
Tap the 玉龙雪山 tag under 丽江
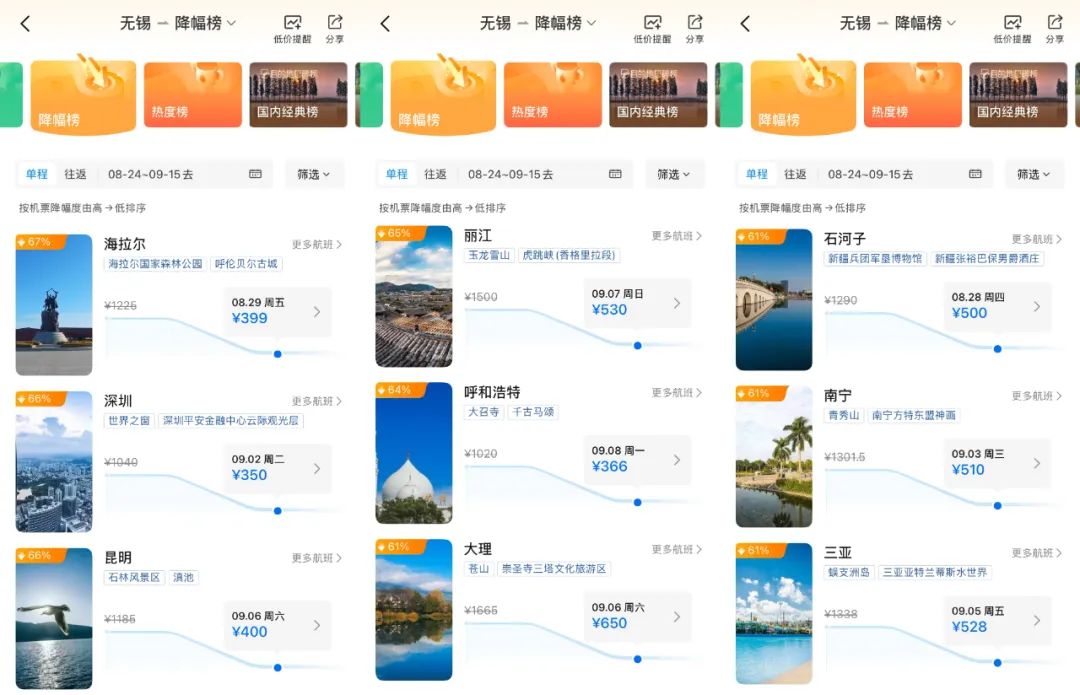tap(490, 255)
